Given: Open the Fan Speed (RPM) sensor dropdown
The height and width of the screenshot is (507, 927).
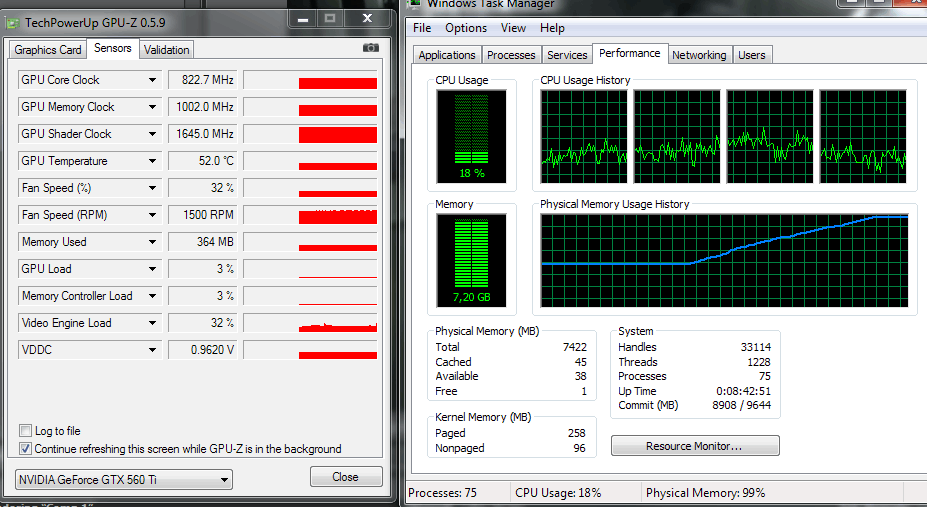Looking at the screenshot, I should (x=153, y=215).
